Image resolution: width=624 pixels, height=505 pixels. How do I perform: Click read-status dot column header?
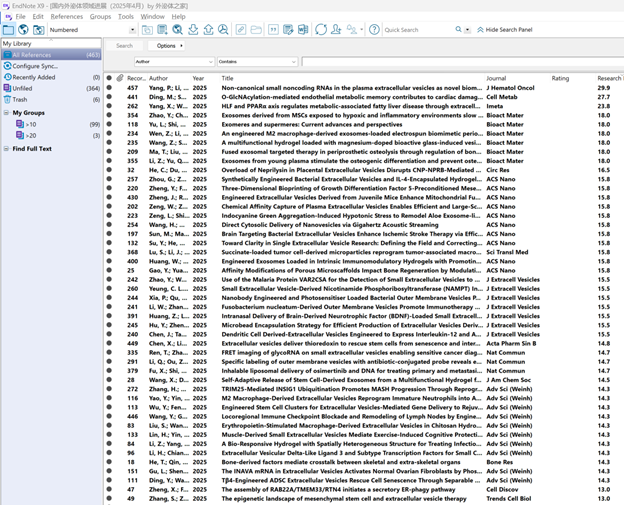tap(109, 78)
